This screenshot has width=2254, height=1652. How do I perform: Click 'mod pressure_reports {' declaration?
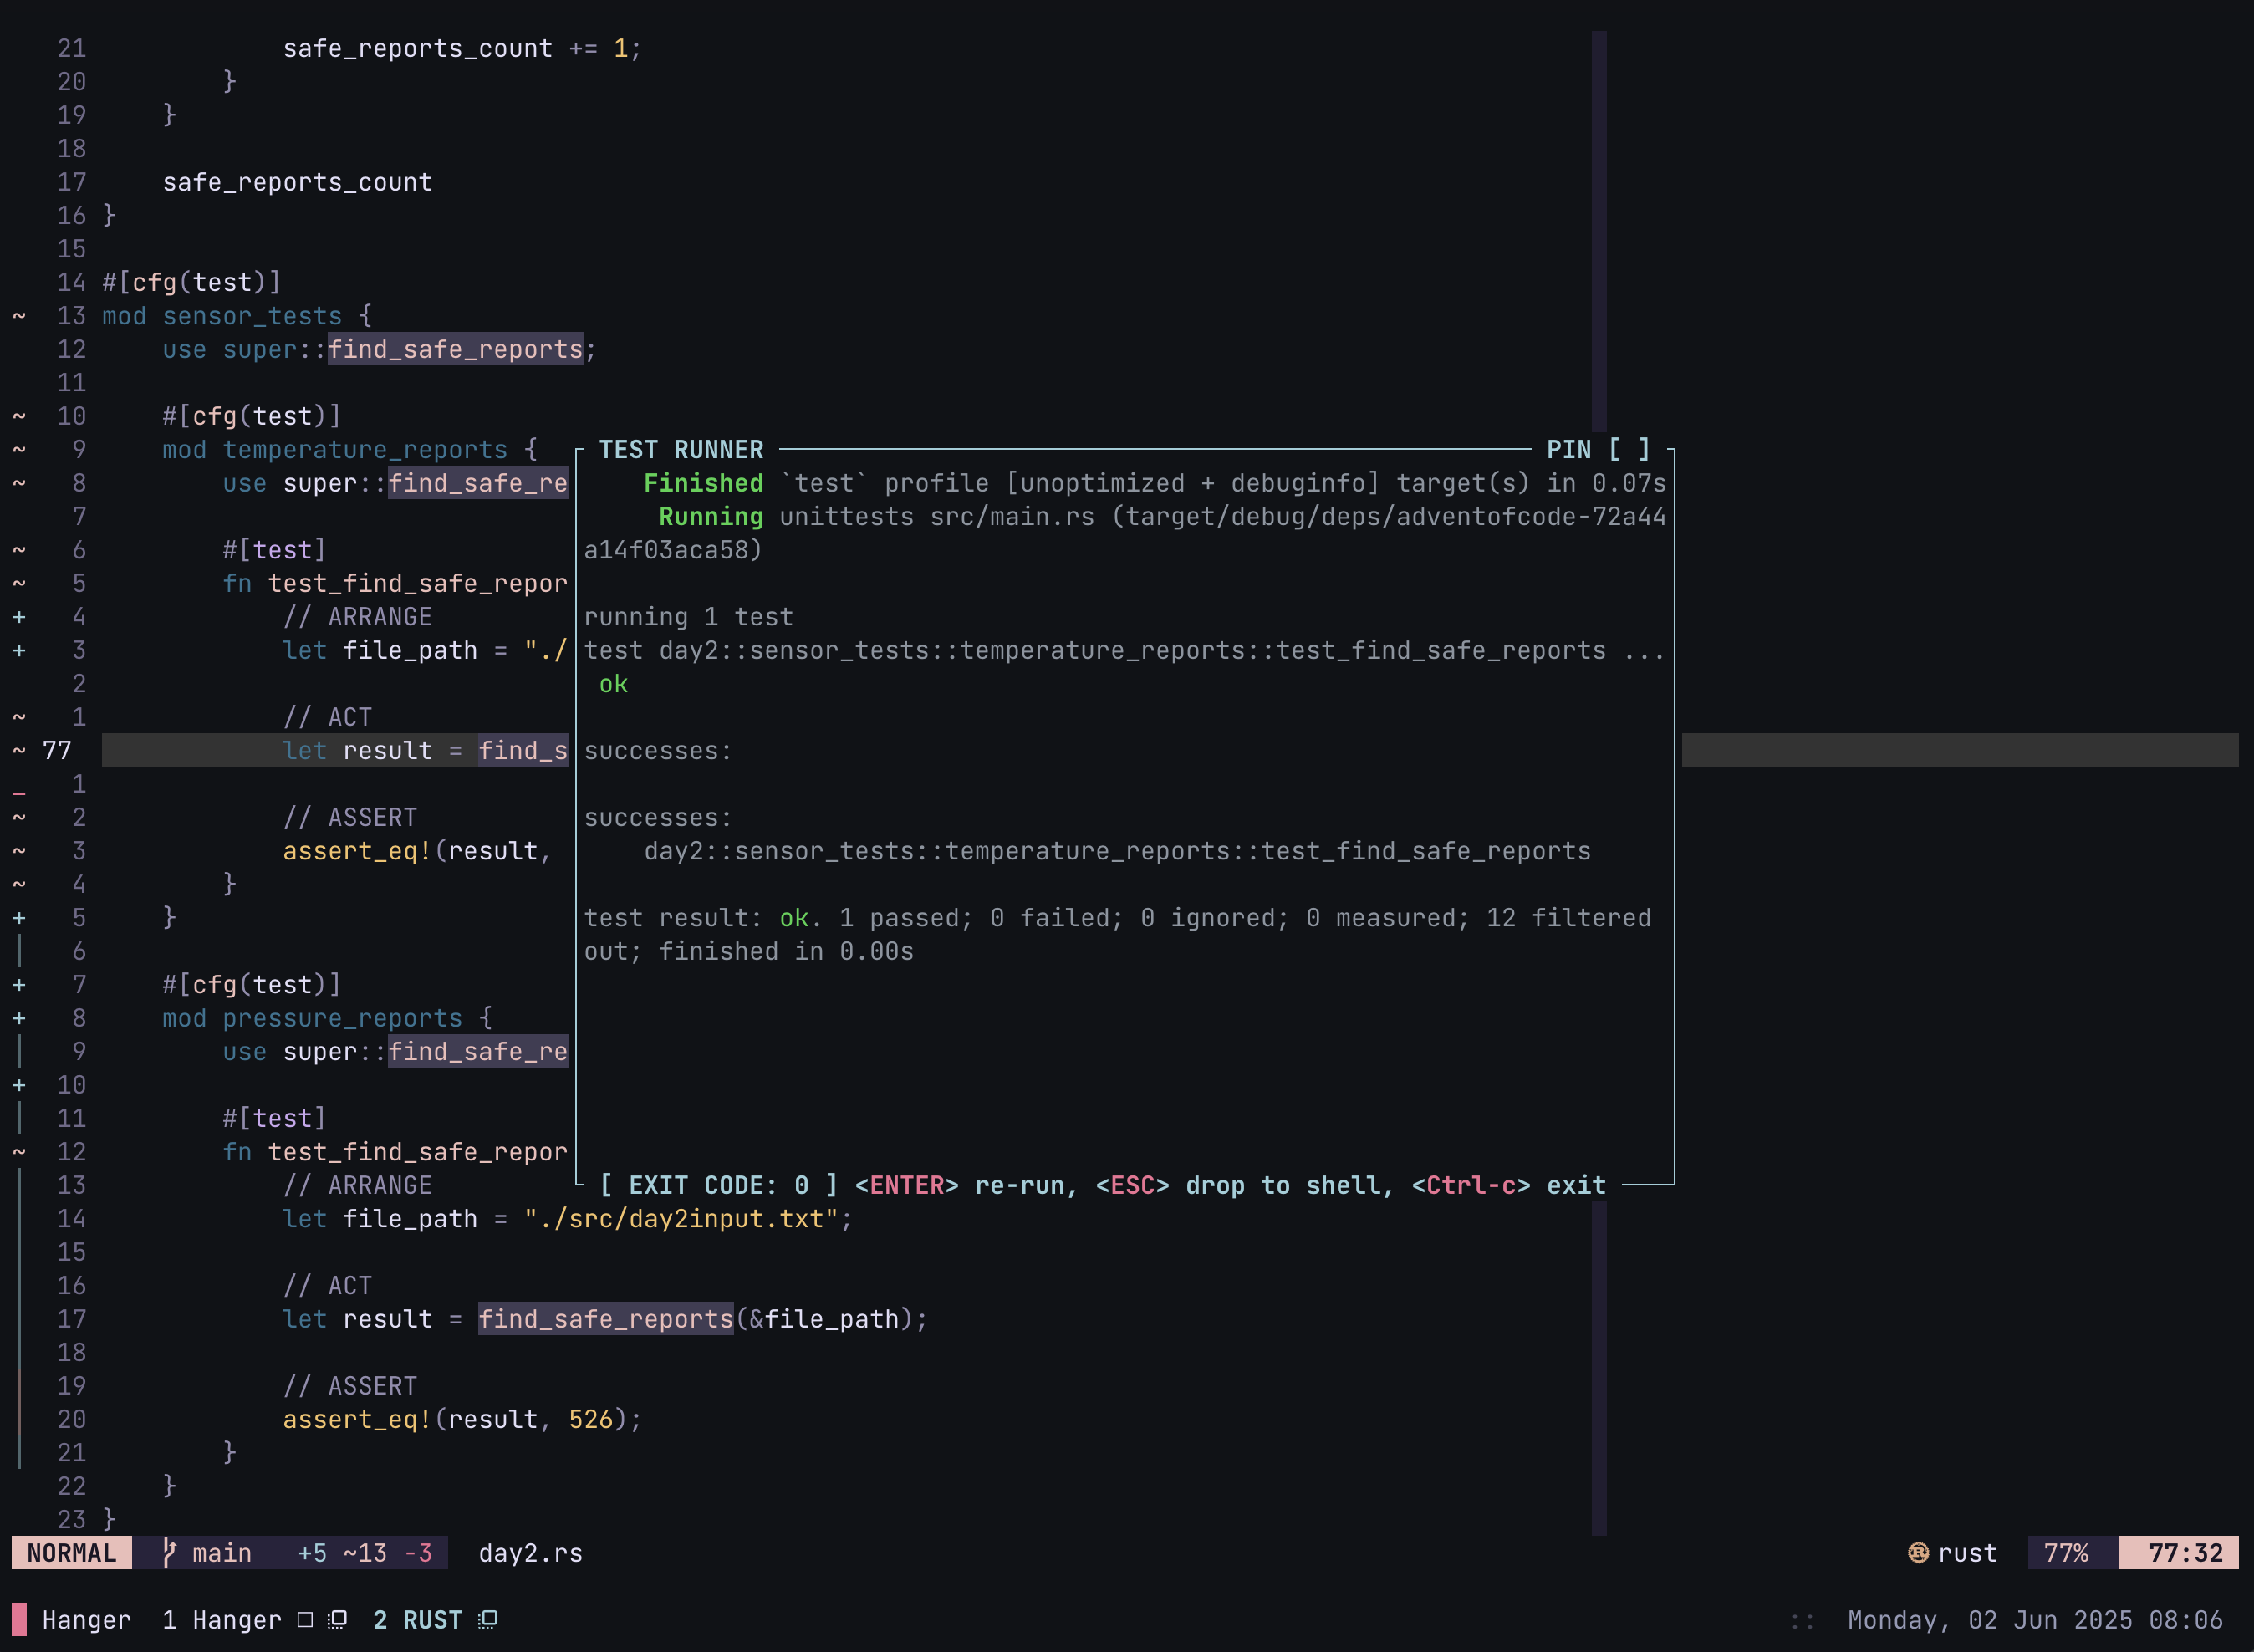[327, 1018]
